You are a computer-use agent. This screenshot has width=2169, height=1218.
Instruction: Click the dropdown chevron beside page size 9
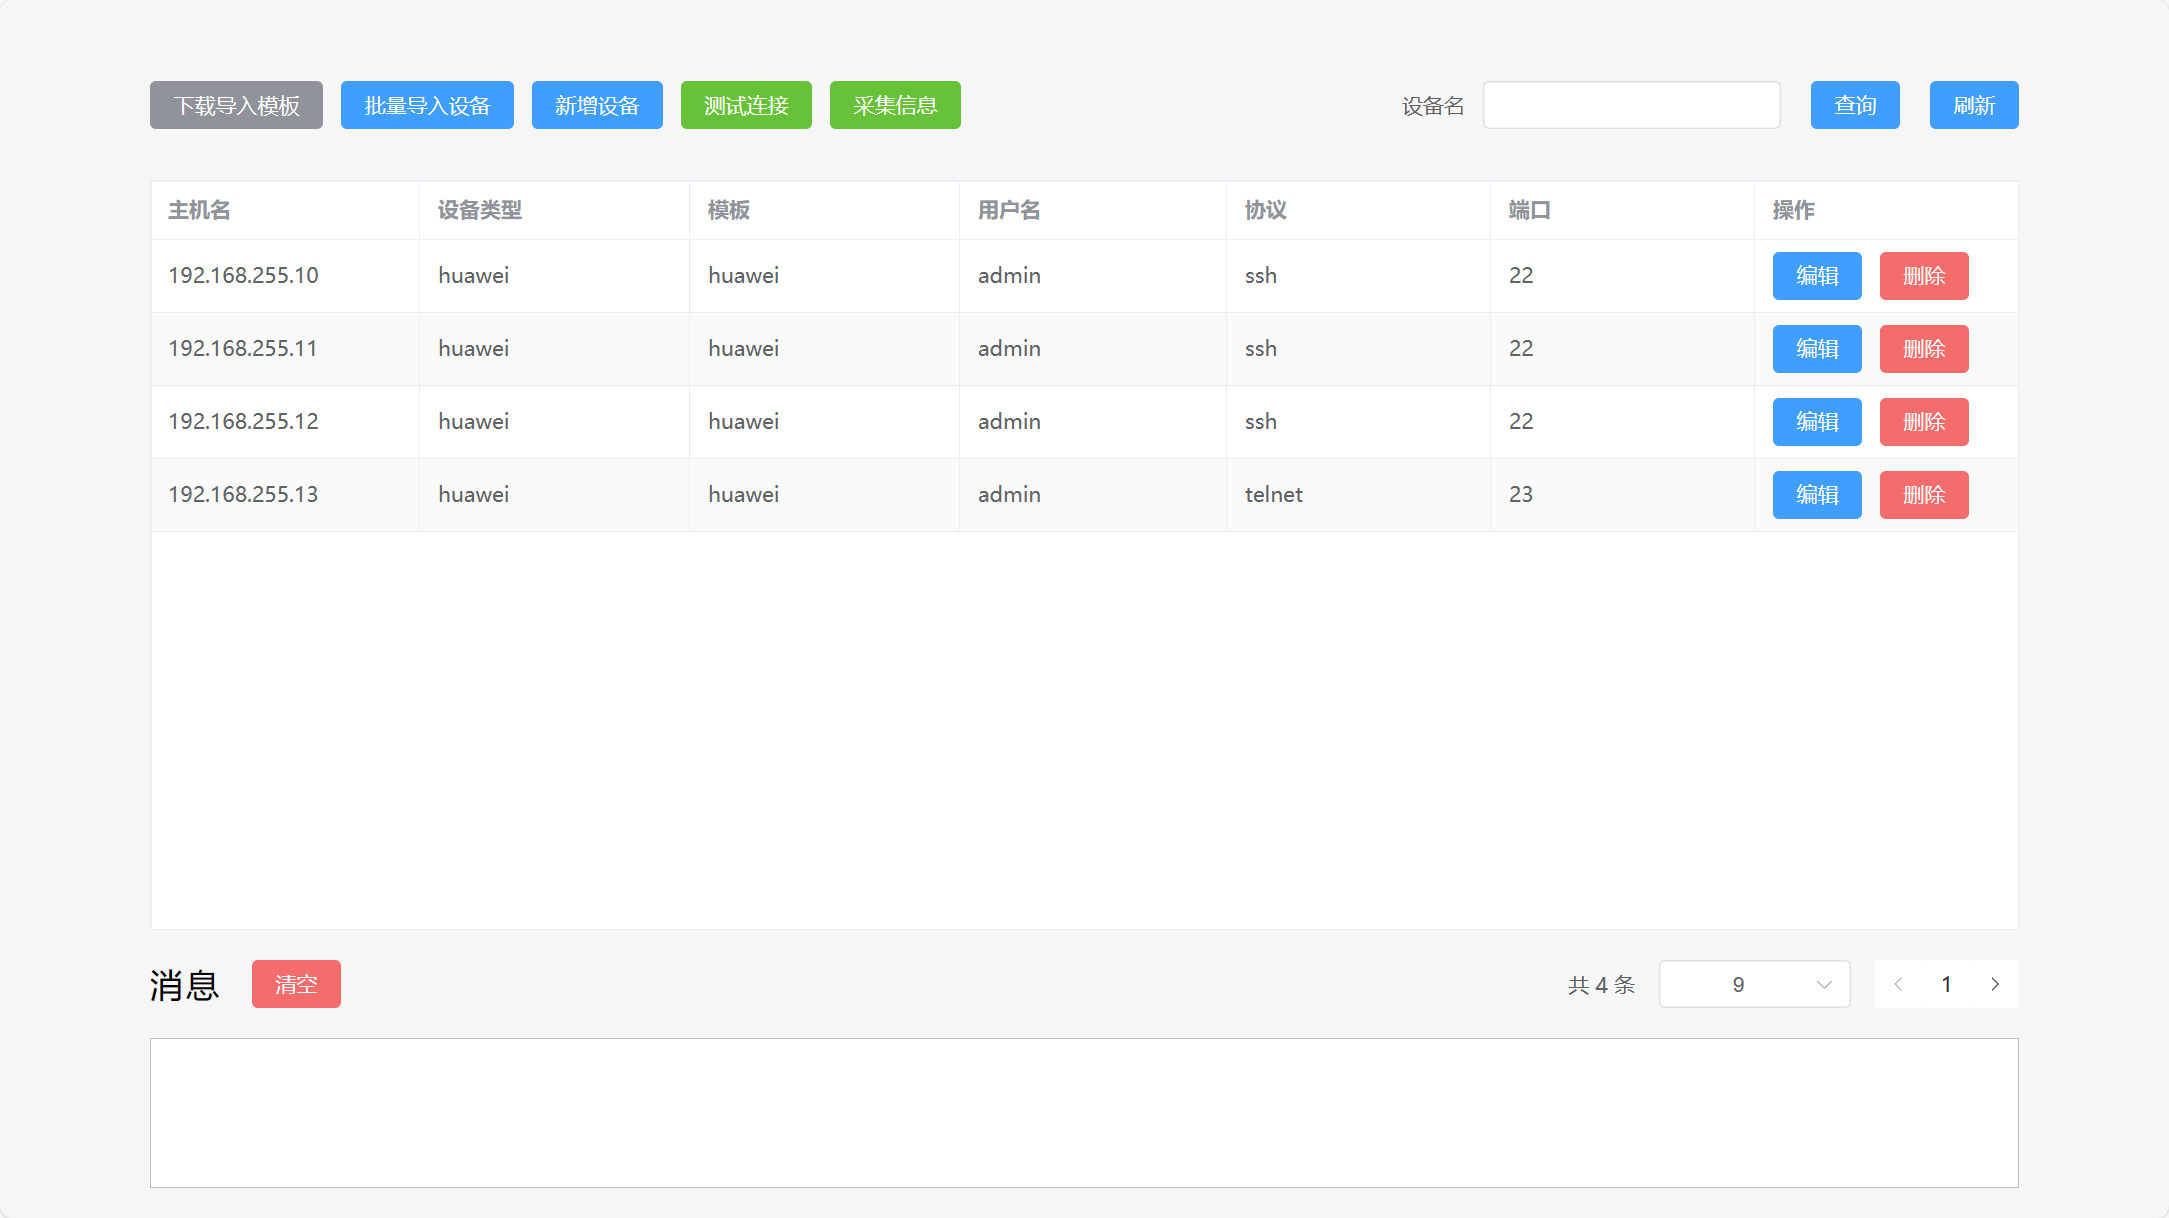click(1824, 984)
